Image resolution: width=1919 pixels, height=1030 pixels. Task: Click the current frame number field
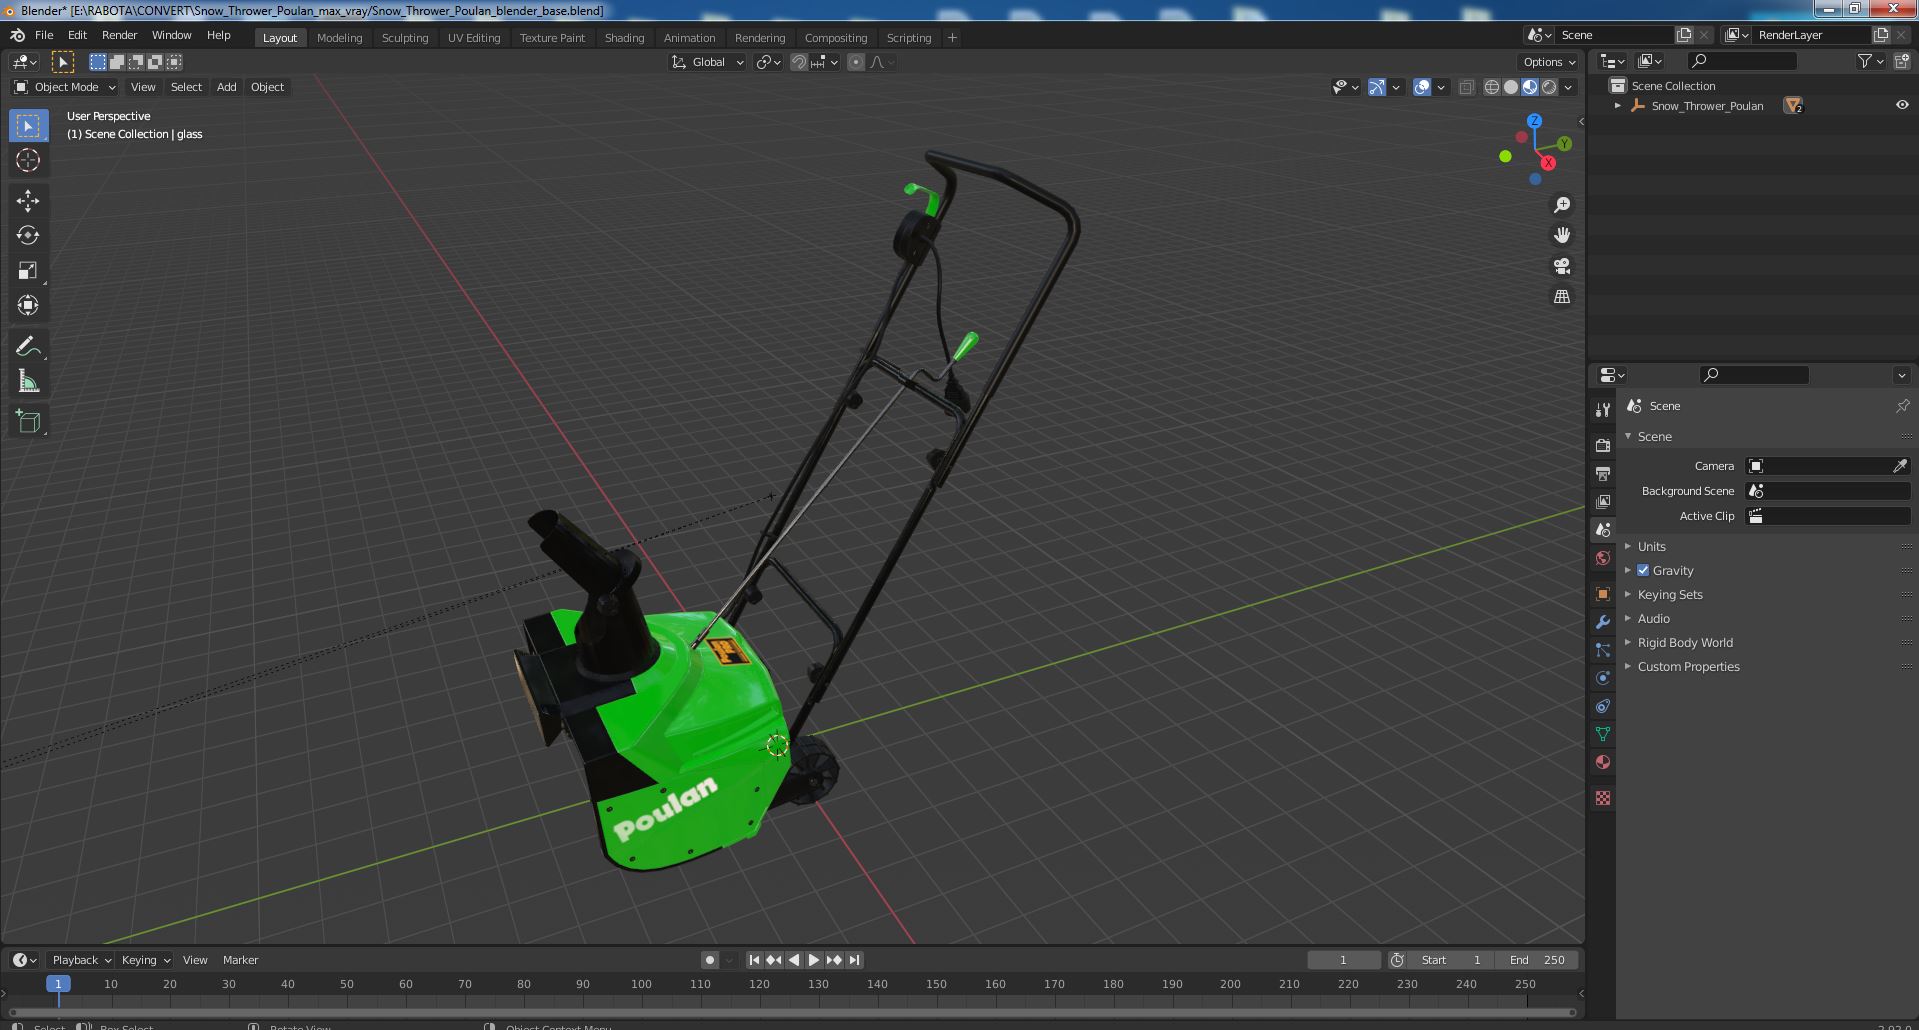coord(1343,960)
